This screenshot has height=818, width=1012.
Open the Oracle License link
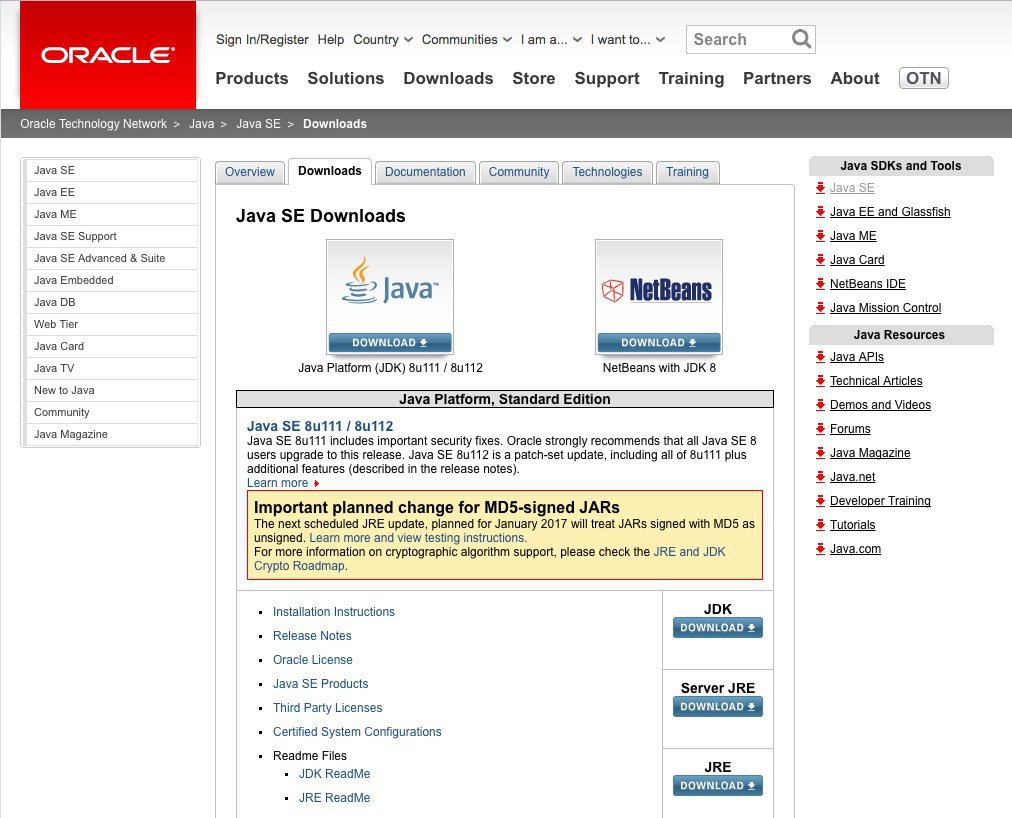pyautogui.click(x=313, y=660)
